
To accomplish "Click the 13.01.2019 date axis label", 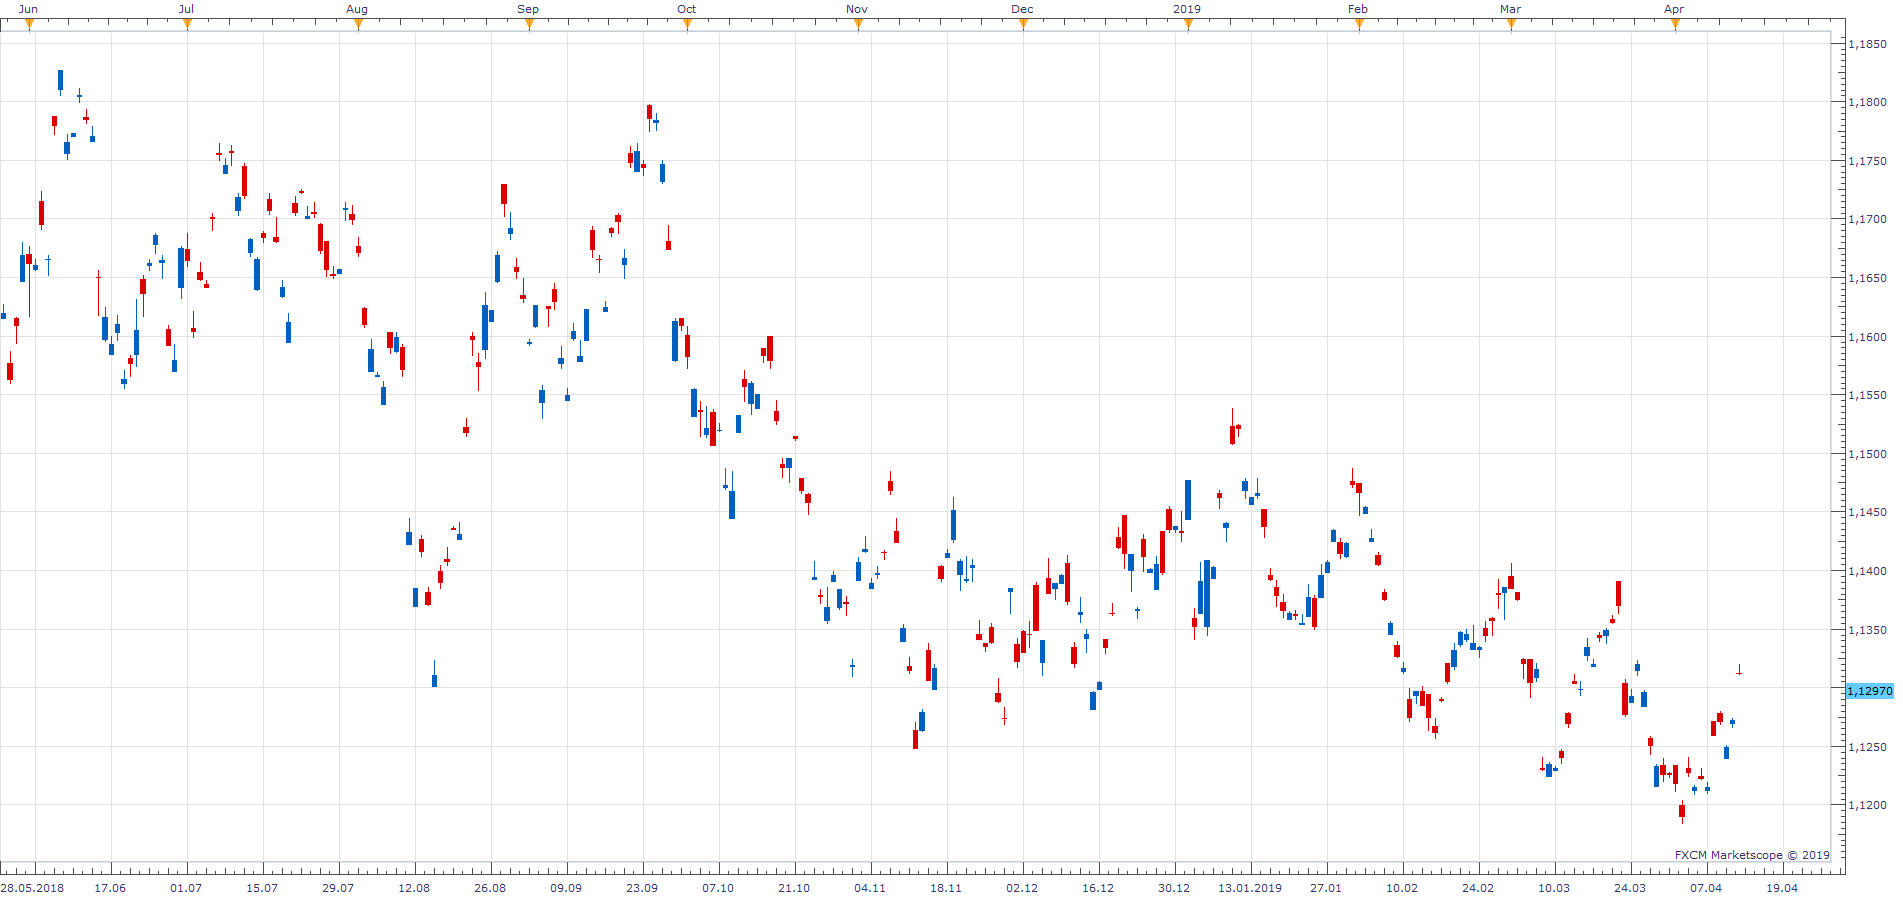I will pyautogui.click(x=1250, y=888).
